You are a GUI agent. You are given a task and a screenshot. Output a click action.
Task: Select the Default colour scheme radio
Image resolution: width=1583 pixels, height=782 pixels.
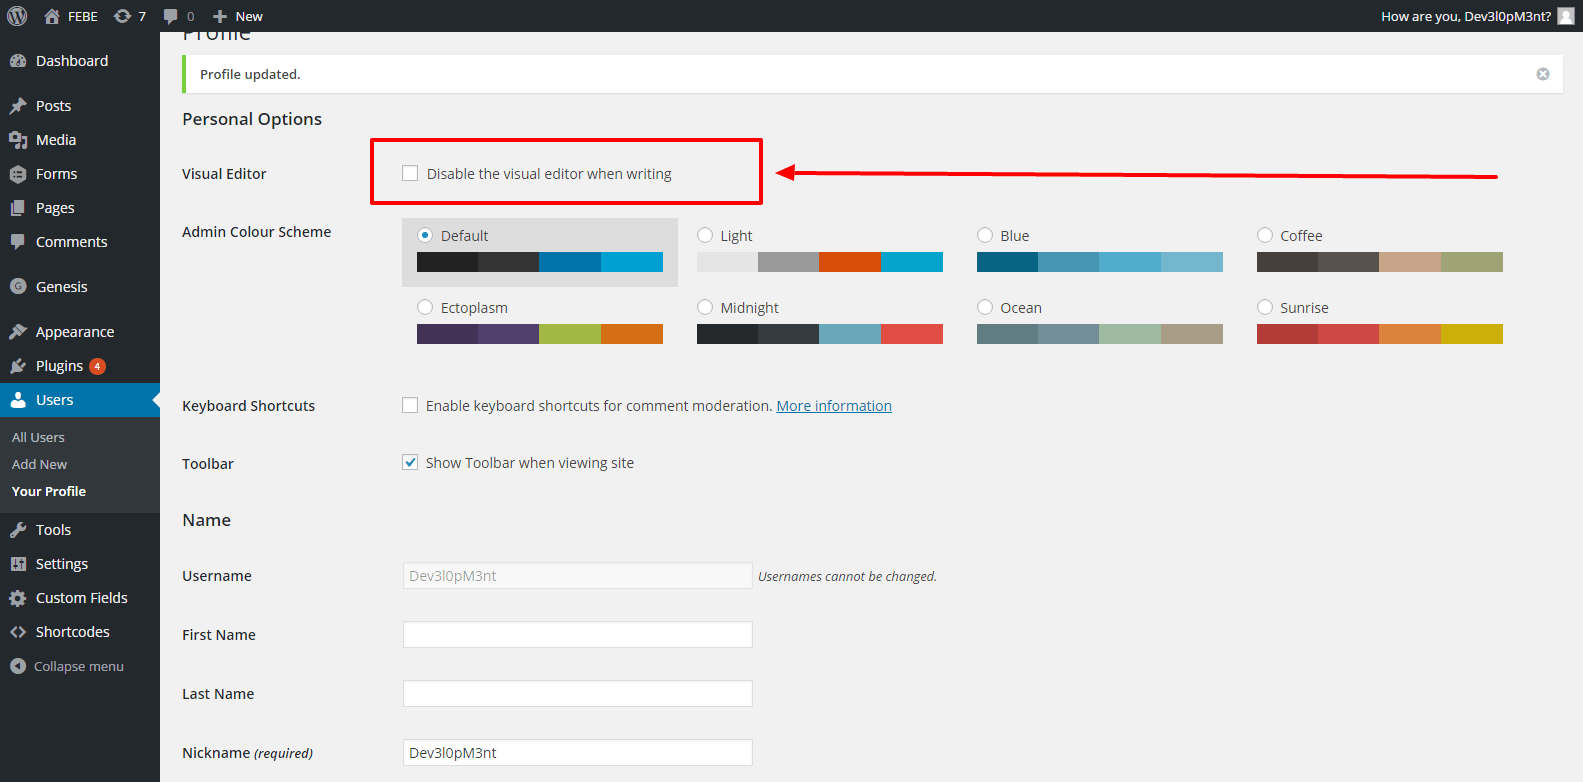click(x=425, y=235)
